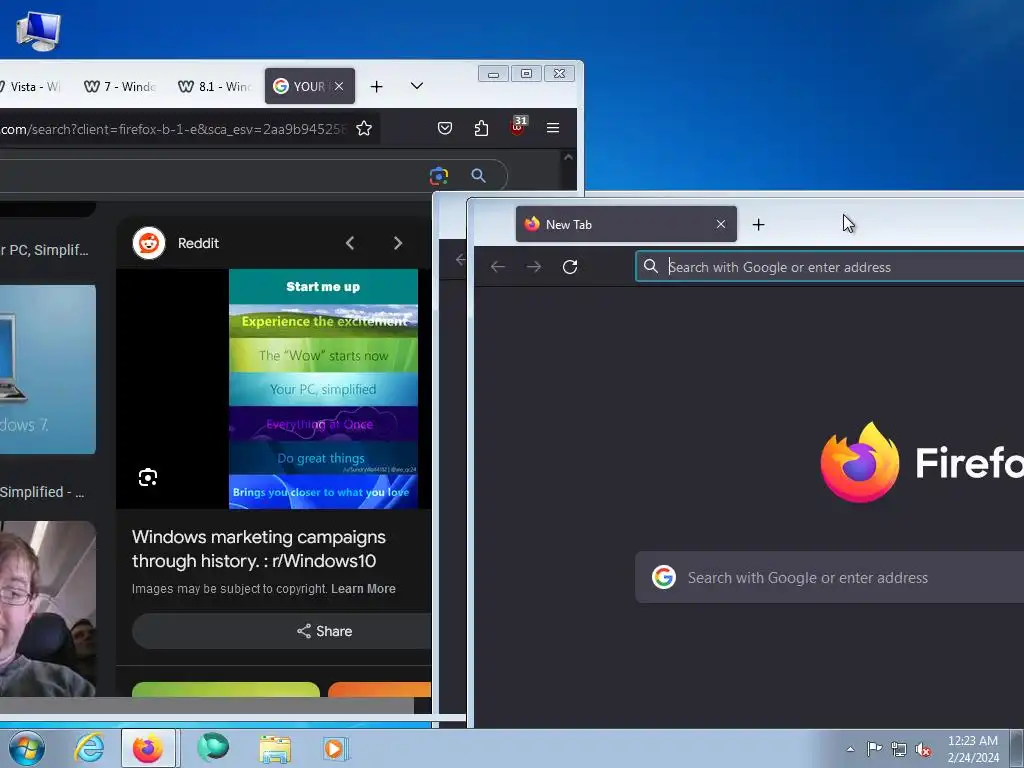
Task: Click Firefox taskbar button
Action: click(x=148, y=748)
